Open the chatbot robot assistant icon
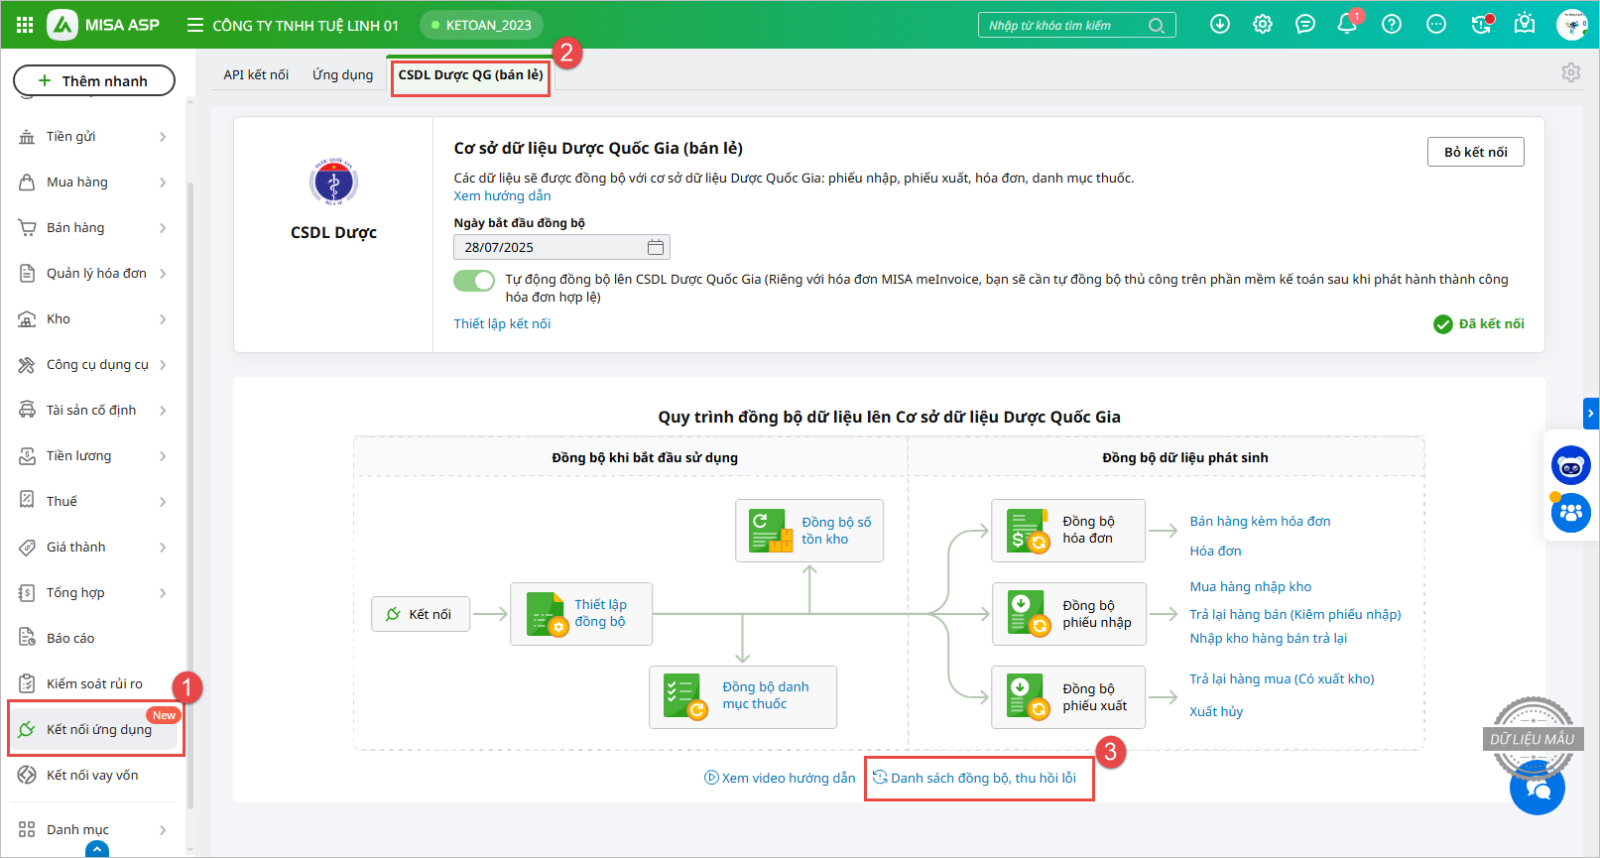Image resolution: width=1600 pixels, height=858 pixels. 1571,466
